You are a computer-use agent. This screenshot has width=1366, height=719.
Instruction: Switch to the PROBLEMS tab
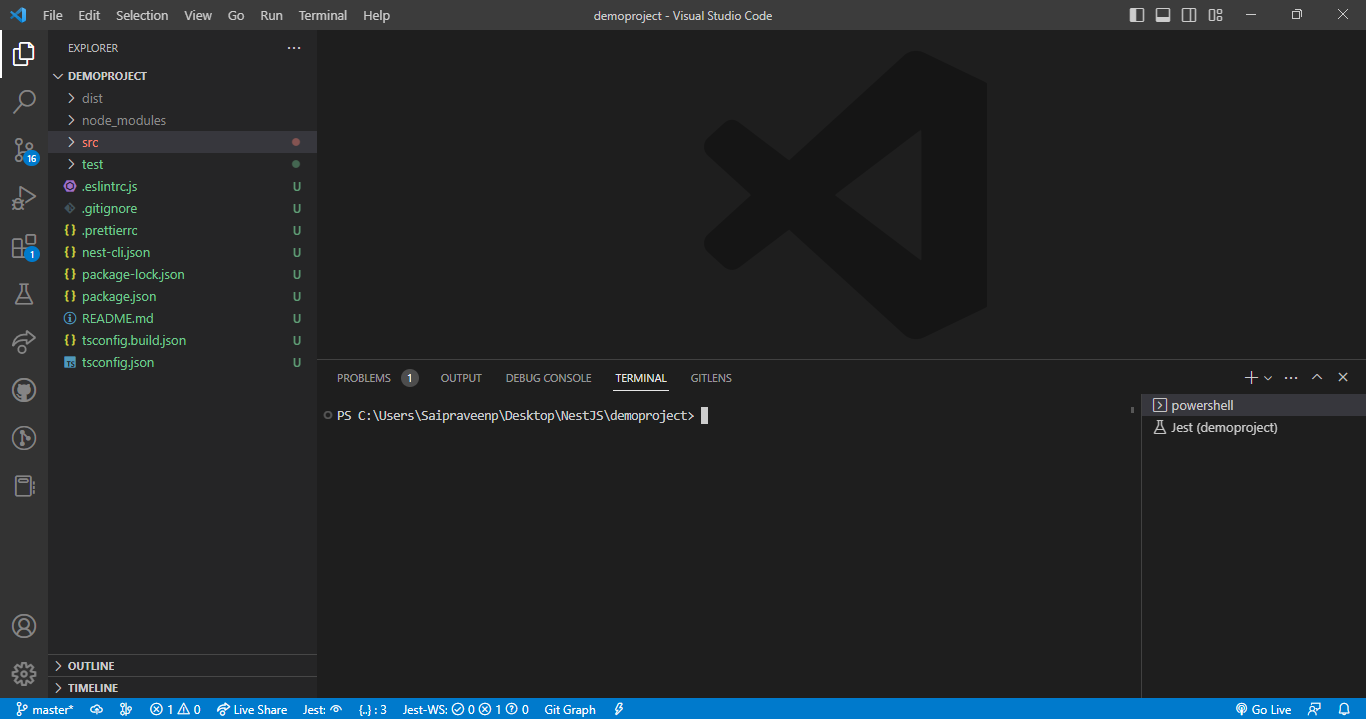pos(364,378)
